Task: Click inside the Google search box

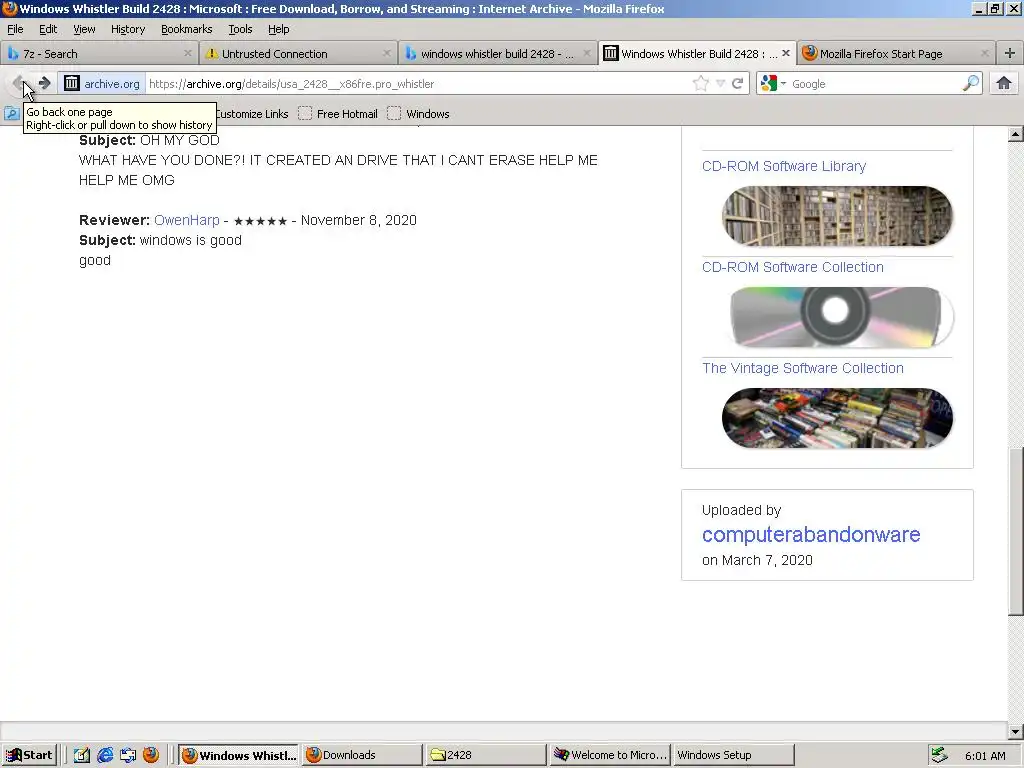Action: tap(874, 84)
